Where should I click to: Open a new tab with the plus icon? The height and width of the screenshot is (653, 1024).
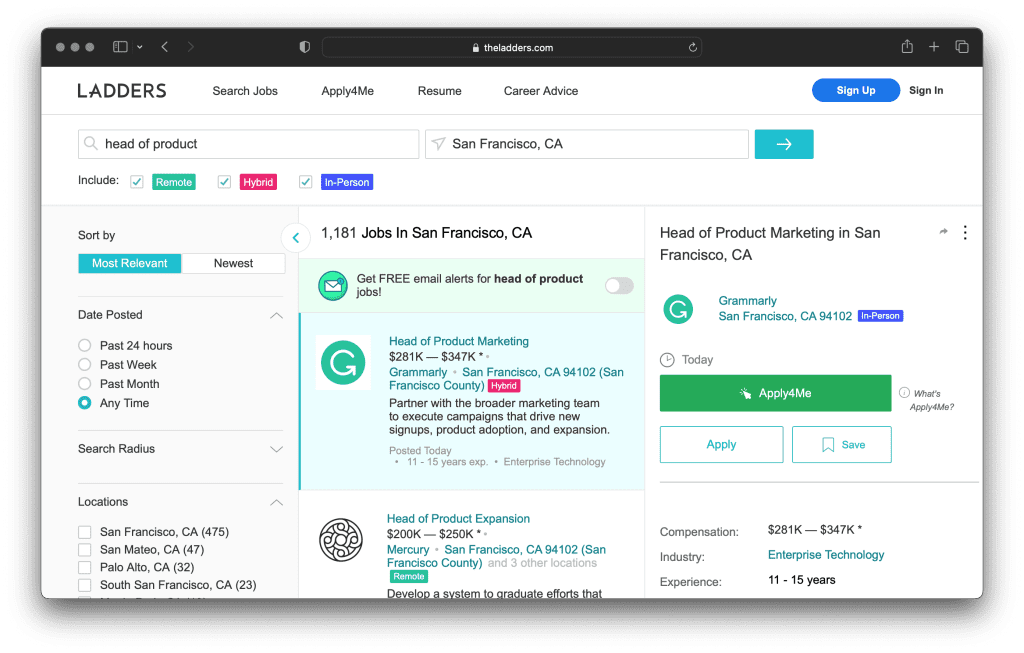coord(934,47)
